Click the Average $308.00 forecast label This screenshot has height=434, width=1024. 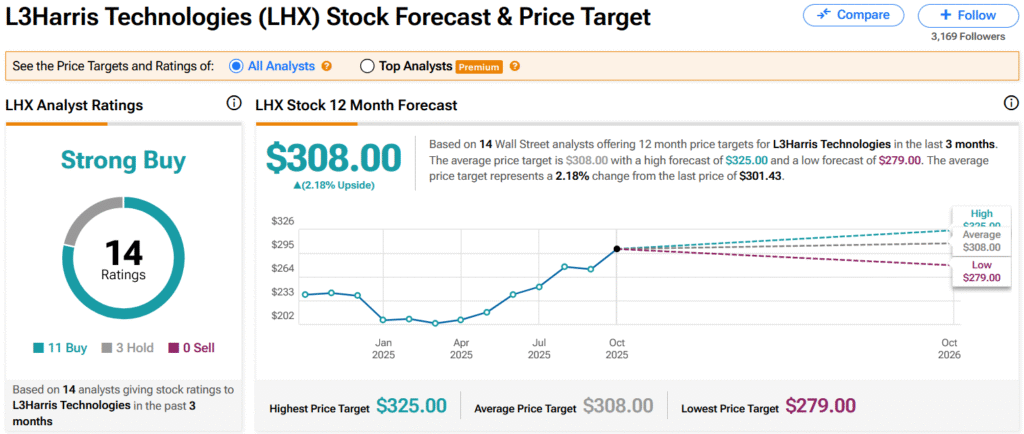(x=980, y=240)
